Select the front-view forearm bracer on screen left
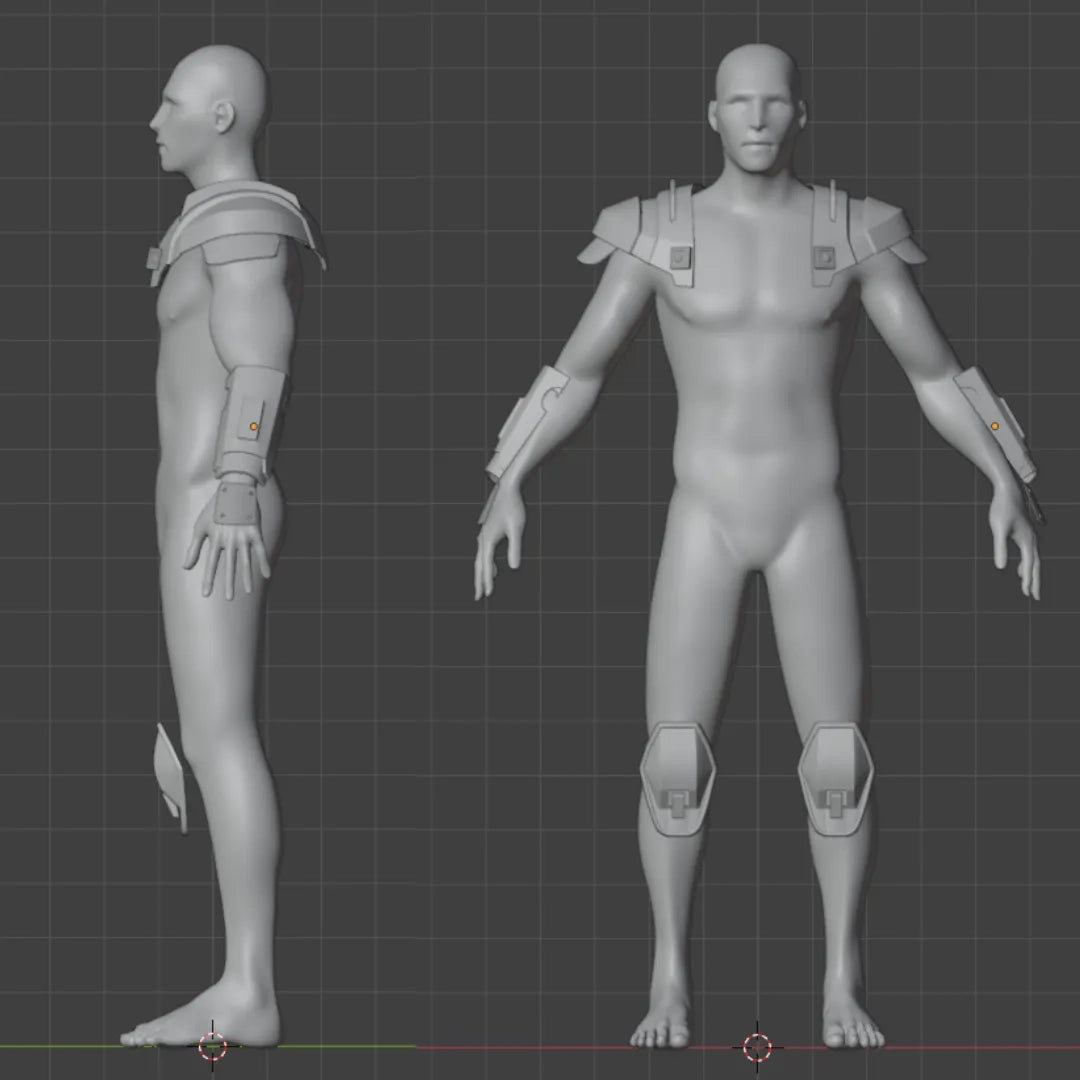 527,422
